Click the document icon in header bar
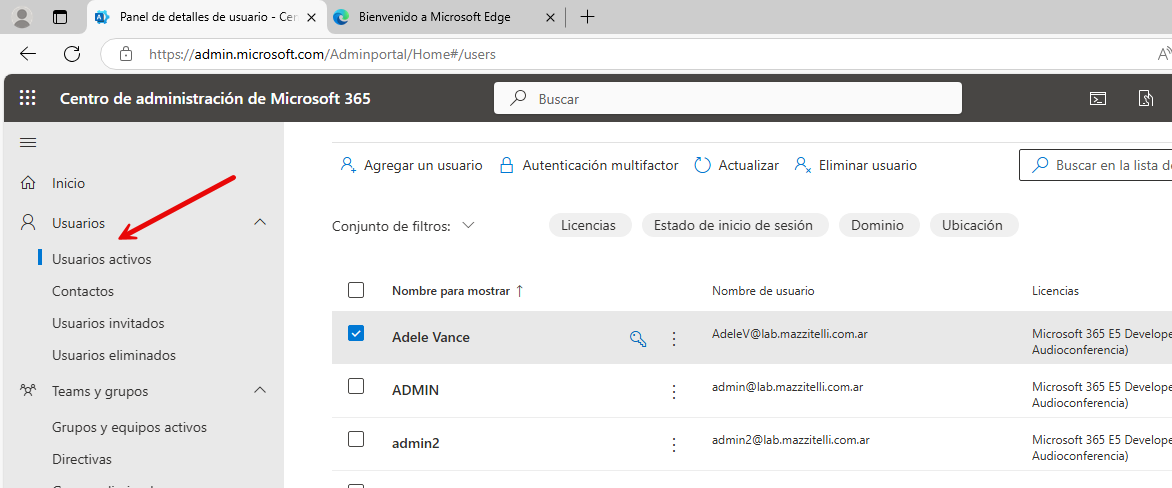The width and height of the screenshot is (1172, 488). pos(1146,99)
